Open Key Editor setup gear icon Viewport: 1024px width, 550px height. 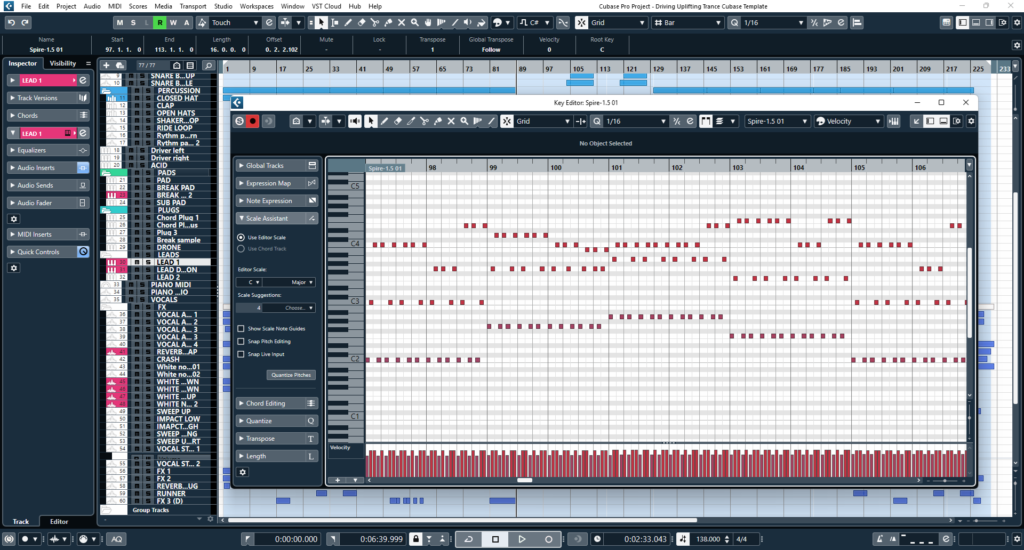coord(971,121)
